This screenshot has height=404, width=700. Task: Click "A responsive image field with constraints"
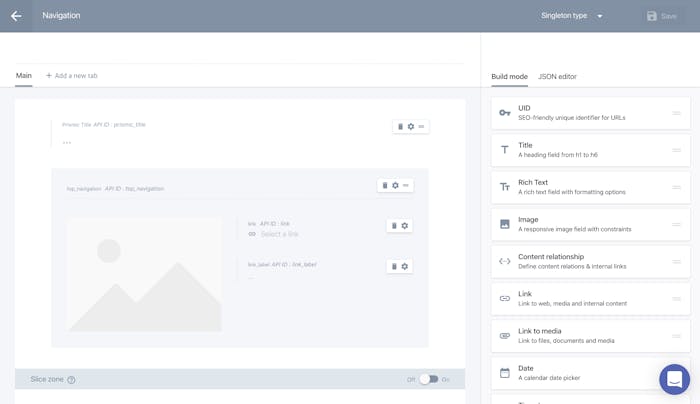(575, 229)
